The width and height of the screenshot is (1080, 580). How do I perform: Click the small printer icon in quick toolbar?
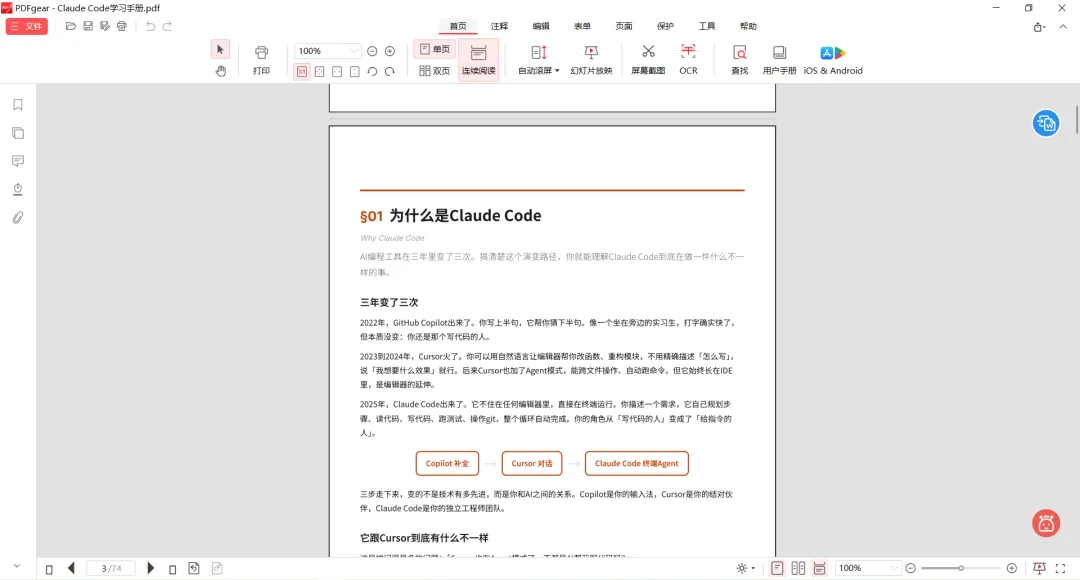tap(122, 26)
